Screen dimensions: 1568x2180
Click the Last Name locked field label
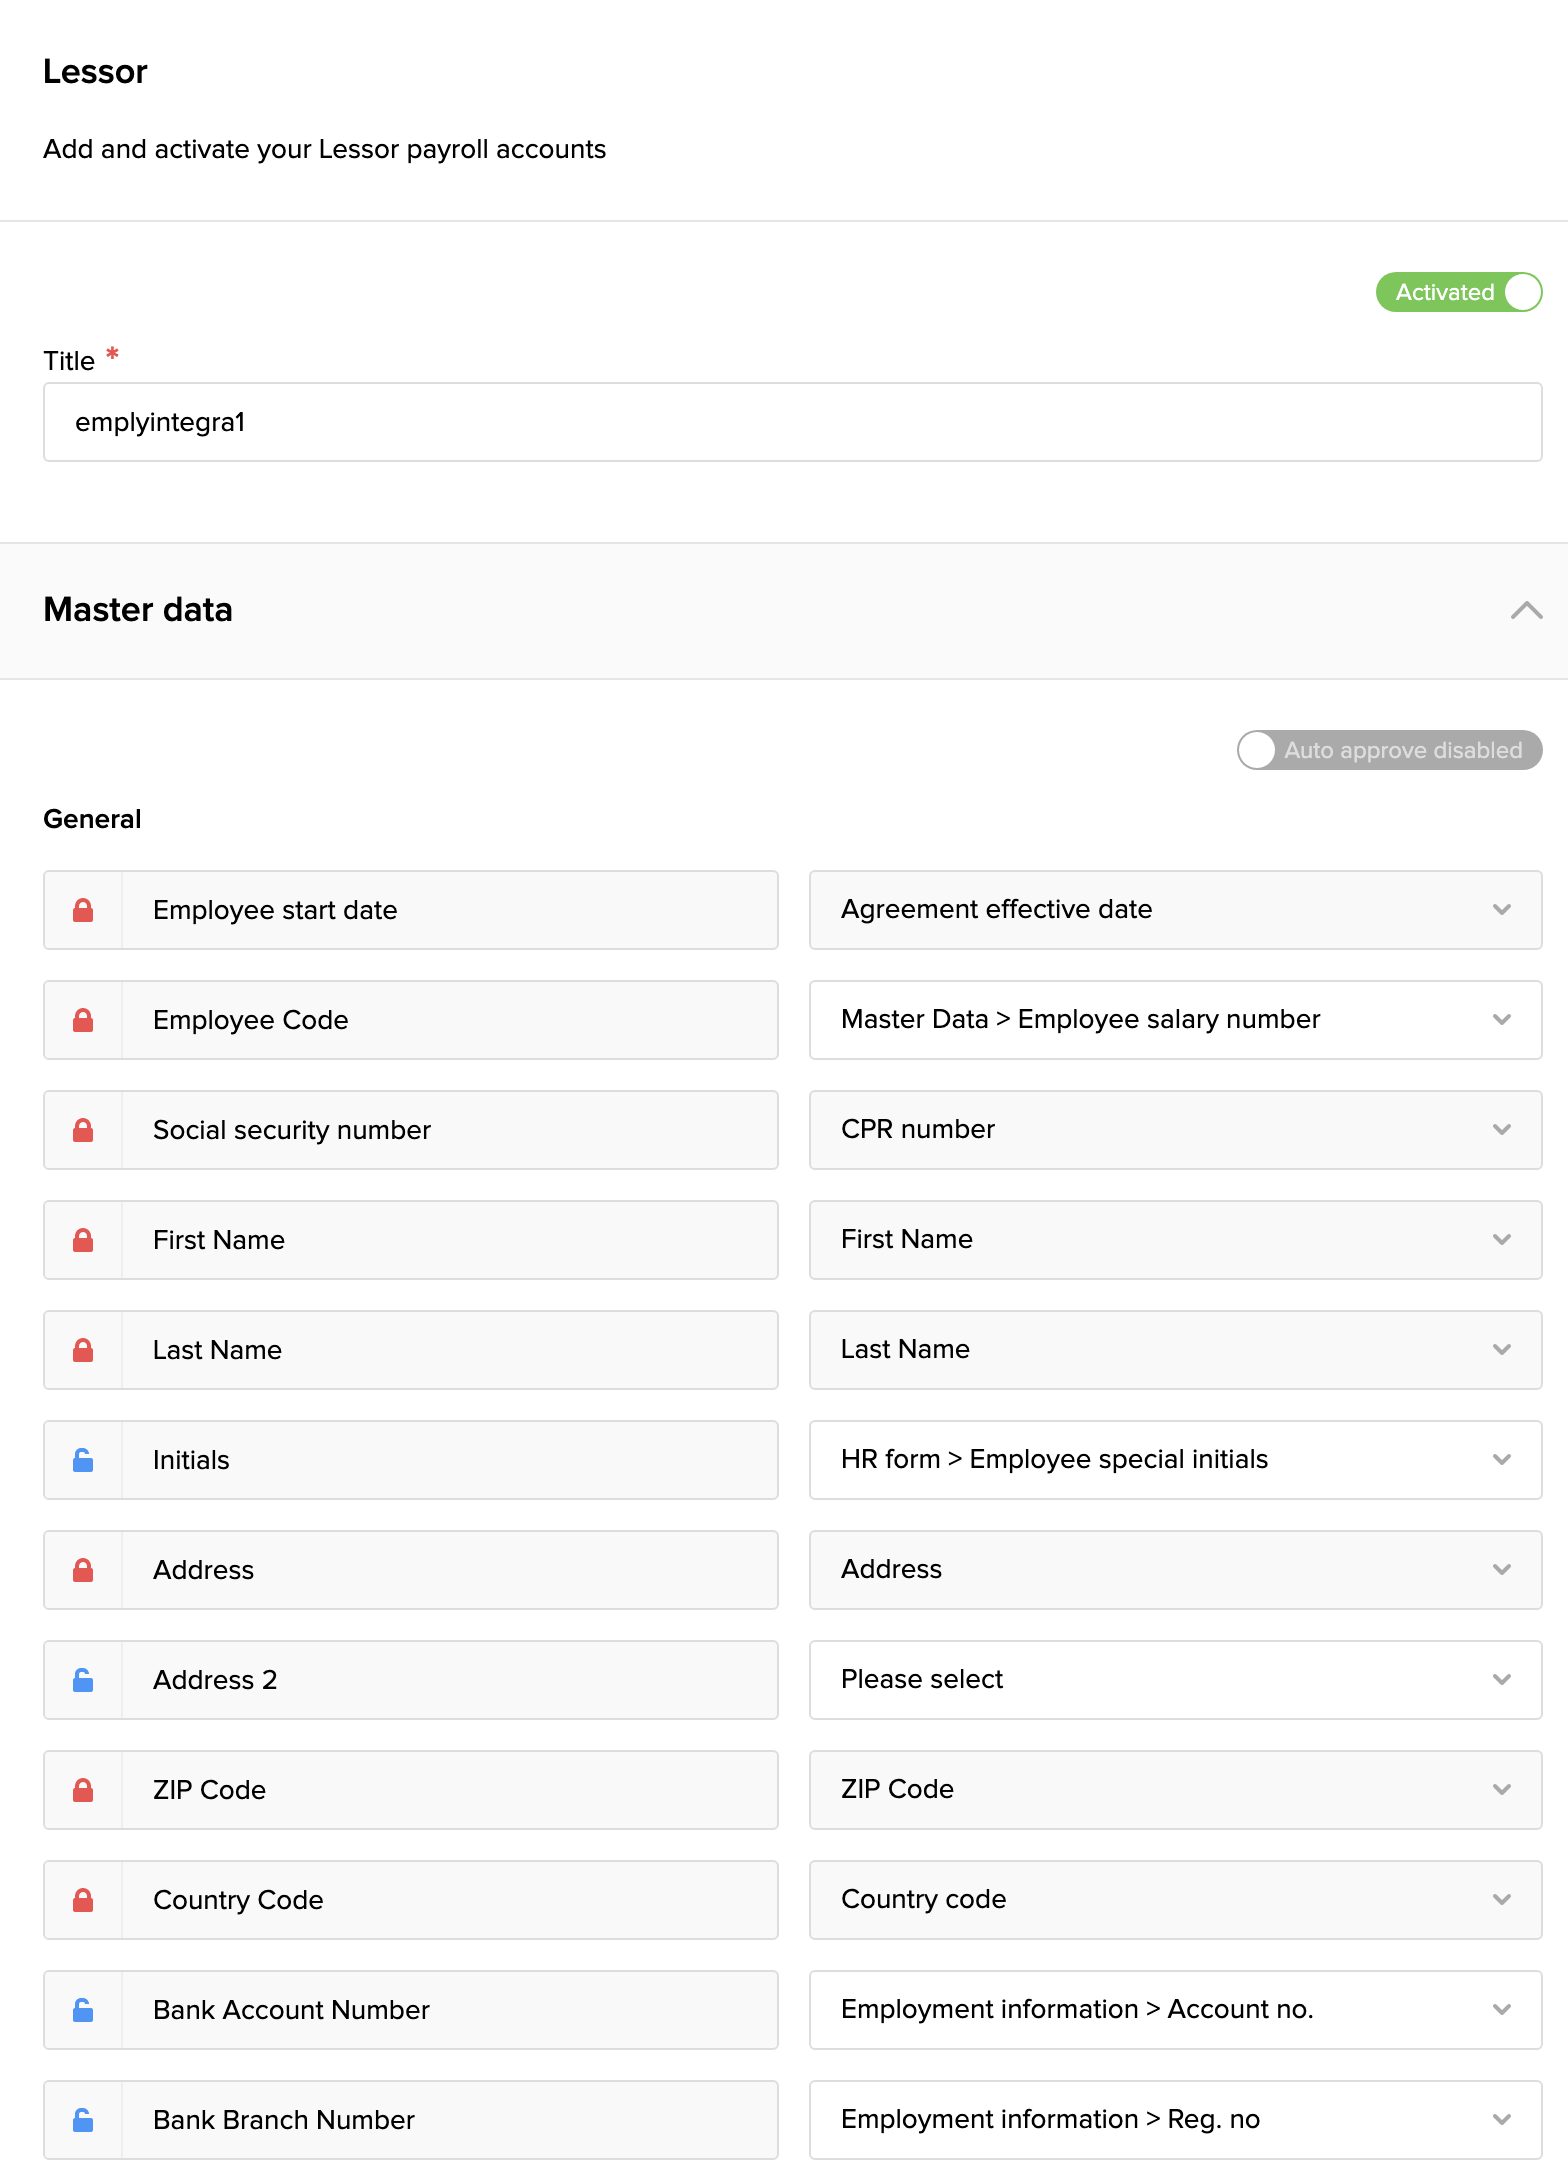(217, 1350)
